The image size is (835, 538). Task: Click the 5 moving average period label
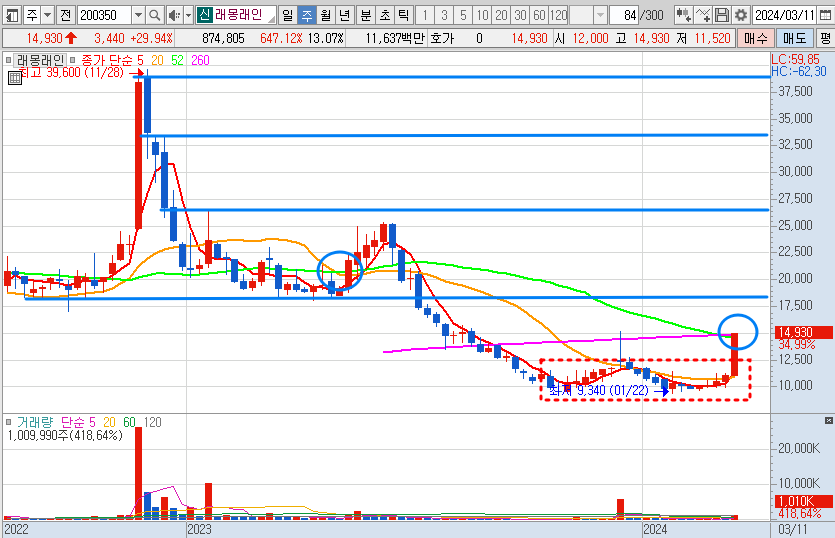pos(140,60)
